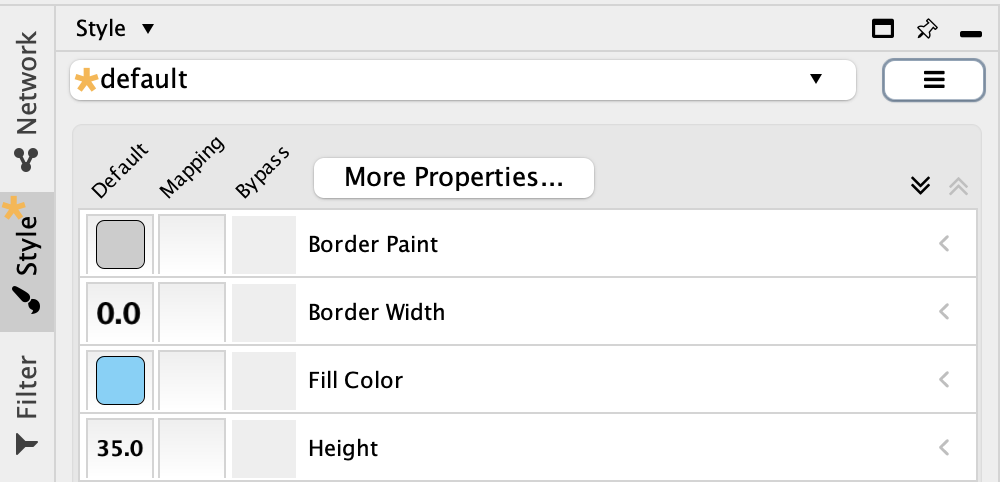Click the Fill Color default blue swatch
The height and width of the screenshot is (482, 1000).
coord(120,380)
